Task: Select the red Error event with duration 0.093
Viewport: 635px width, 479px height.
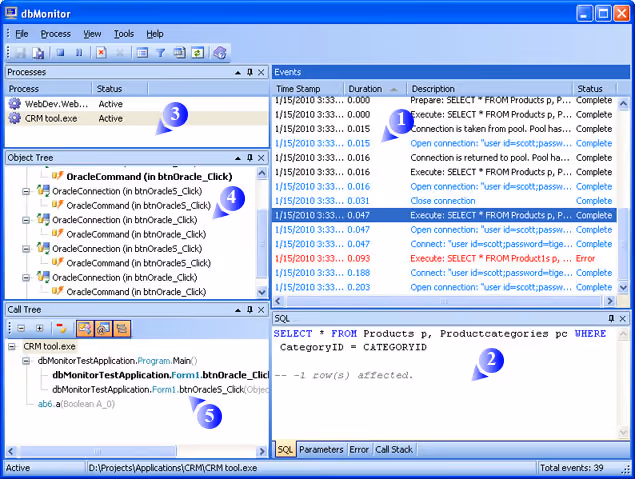Action: click(x=445, y=259)
